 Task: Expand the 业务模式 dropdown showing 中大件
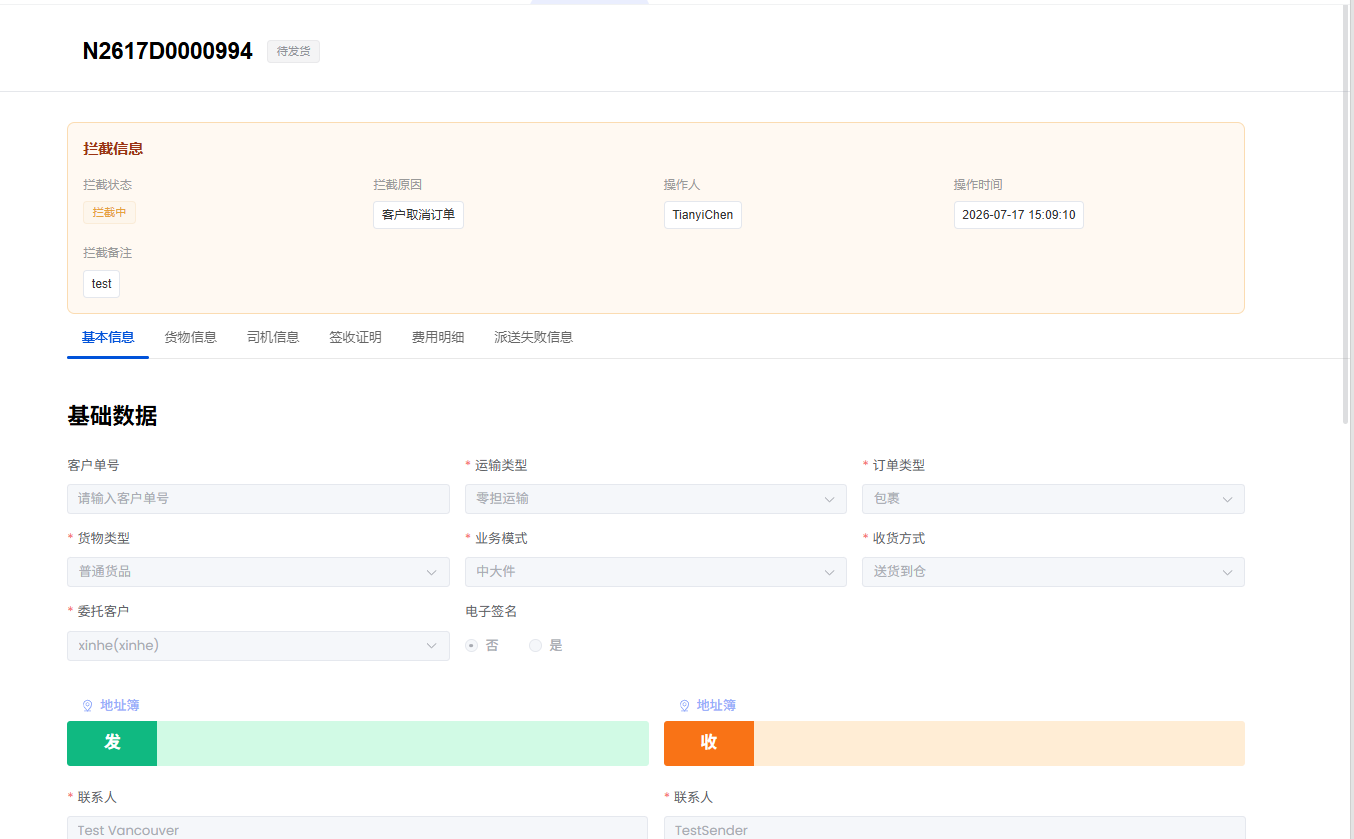(x=656, y=572)
